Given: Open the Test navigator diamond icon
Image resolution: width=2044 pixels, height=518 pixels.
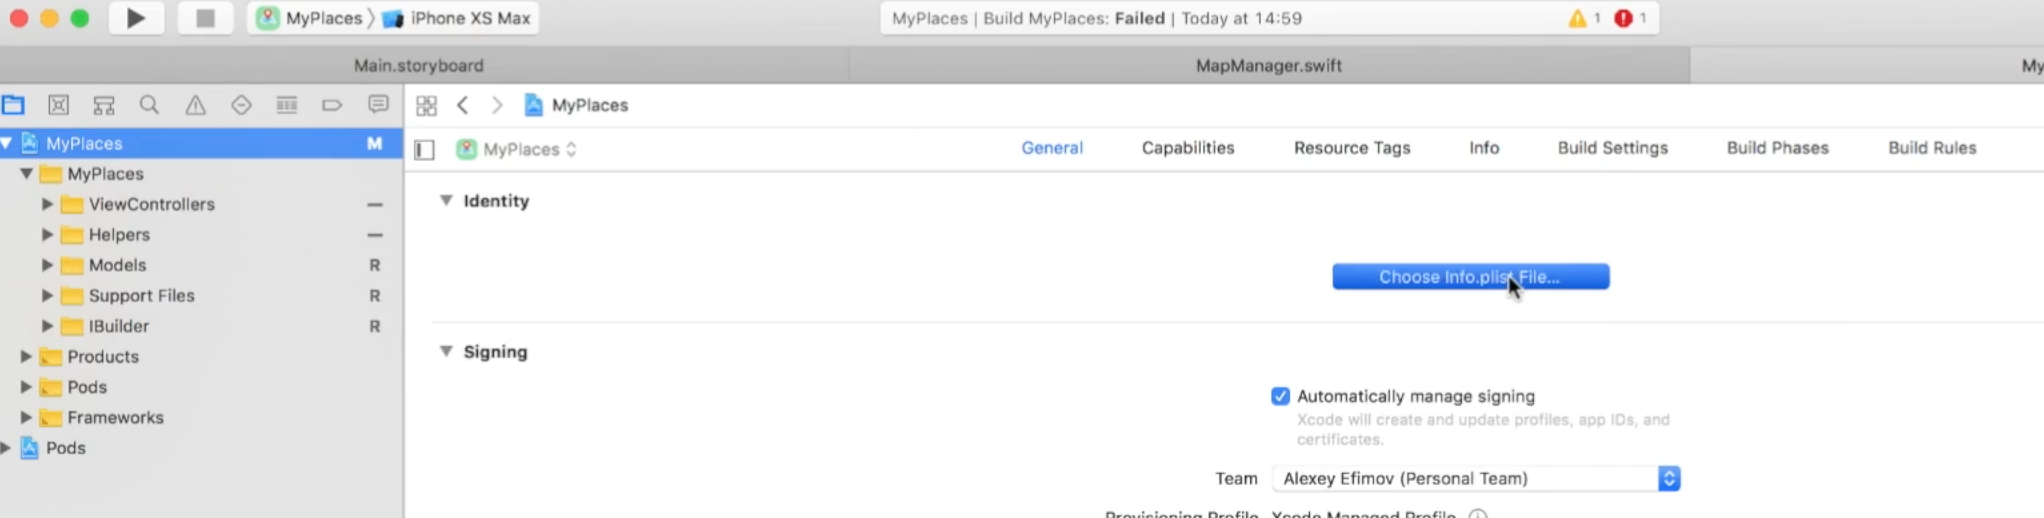Looking at the screenshot, I should 241,105.
